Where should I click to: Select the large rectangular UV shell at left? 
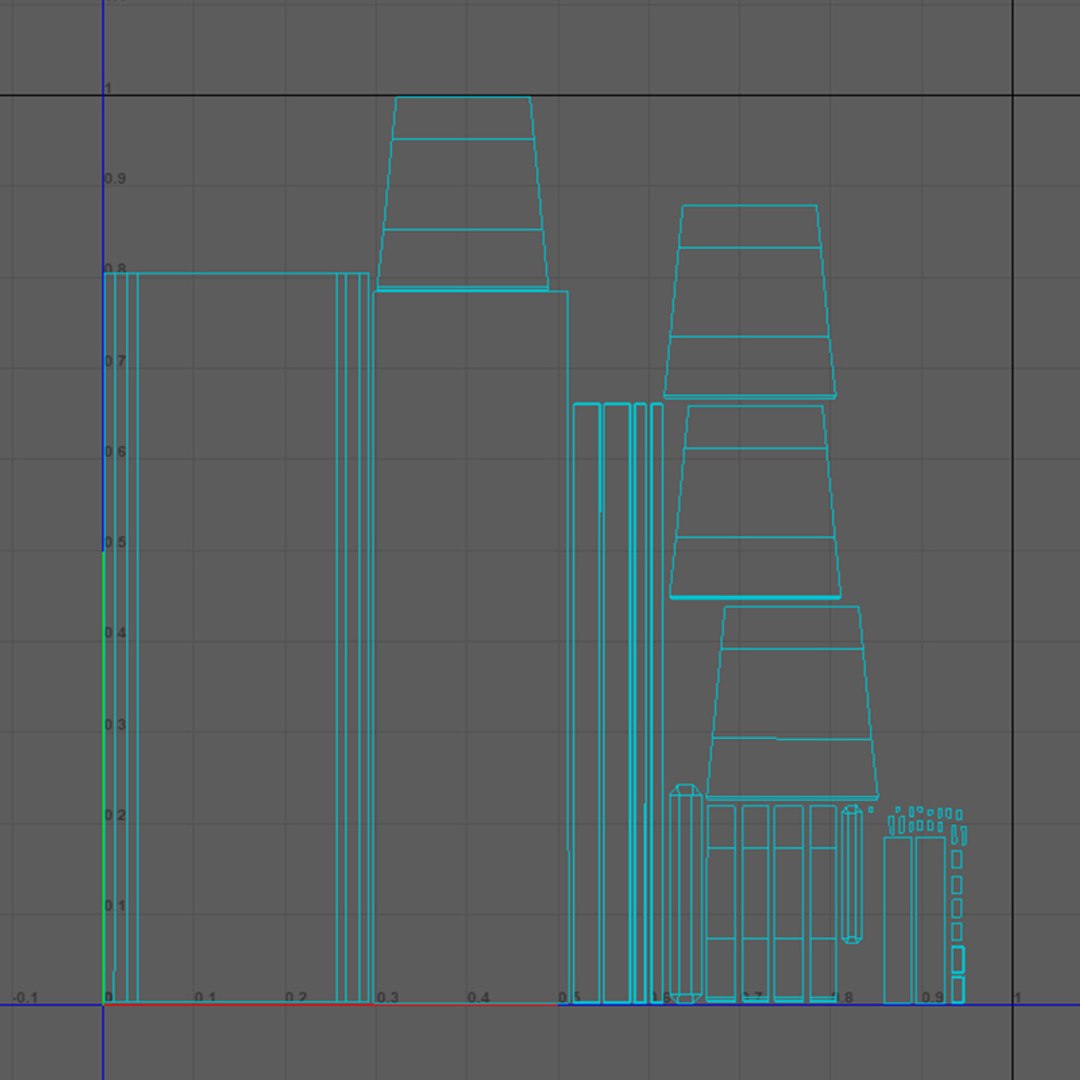(236, 637)
